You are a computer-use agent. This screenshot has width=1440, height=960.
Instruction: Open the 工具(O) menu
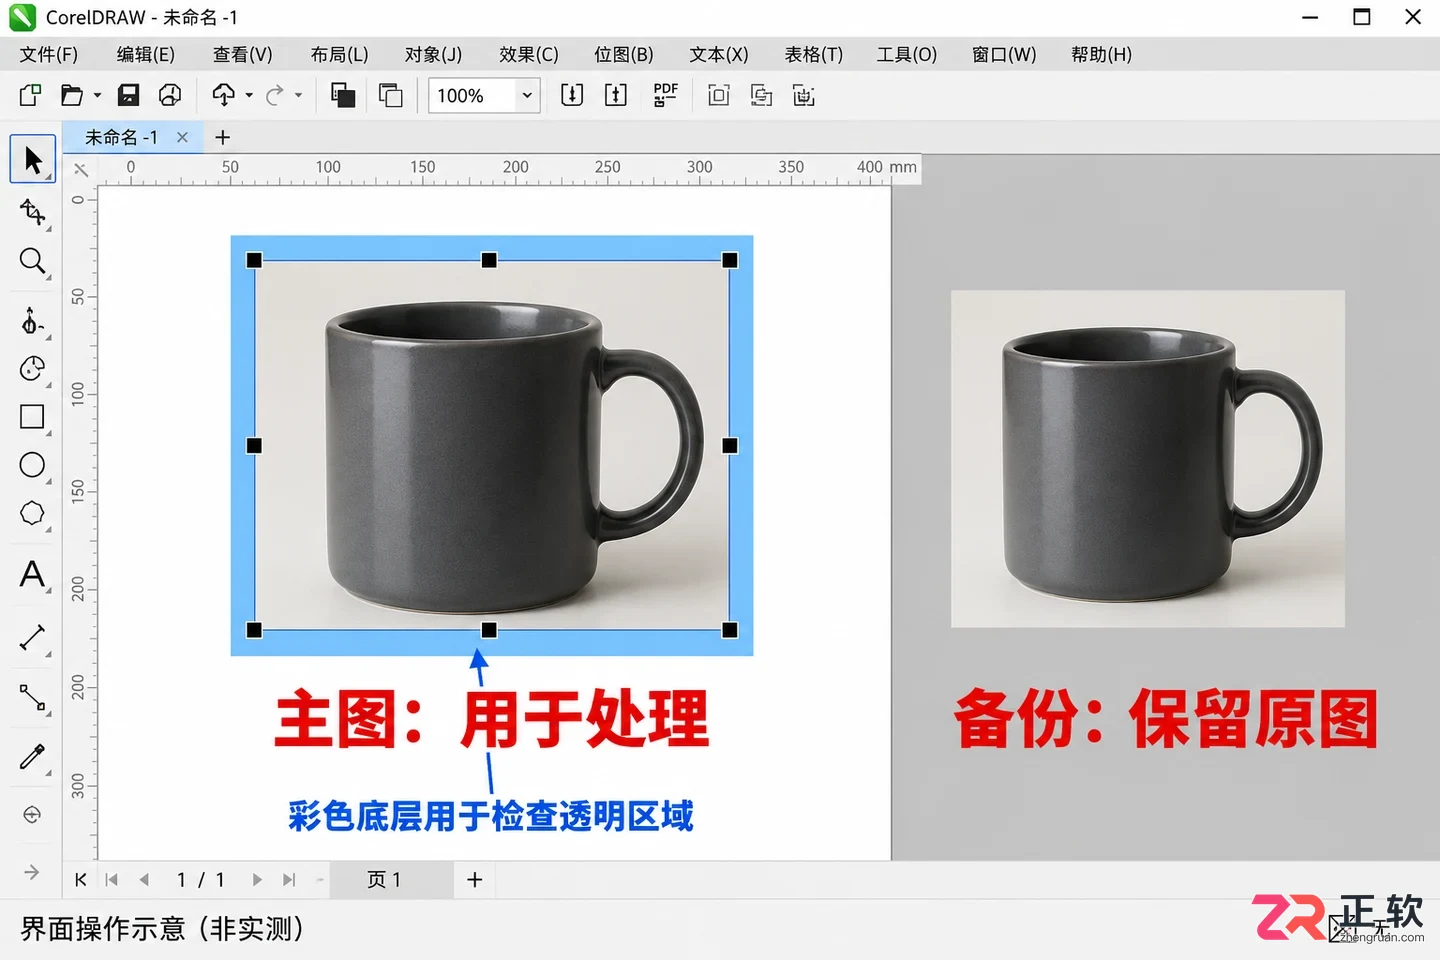(x=907, y=54)
